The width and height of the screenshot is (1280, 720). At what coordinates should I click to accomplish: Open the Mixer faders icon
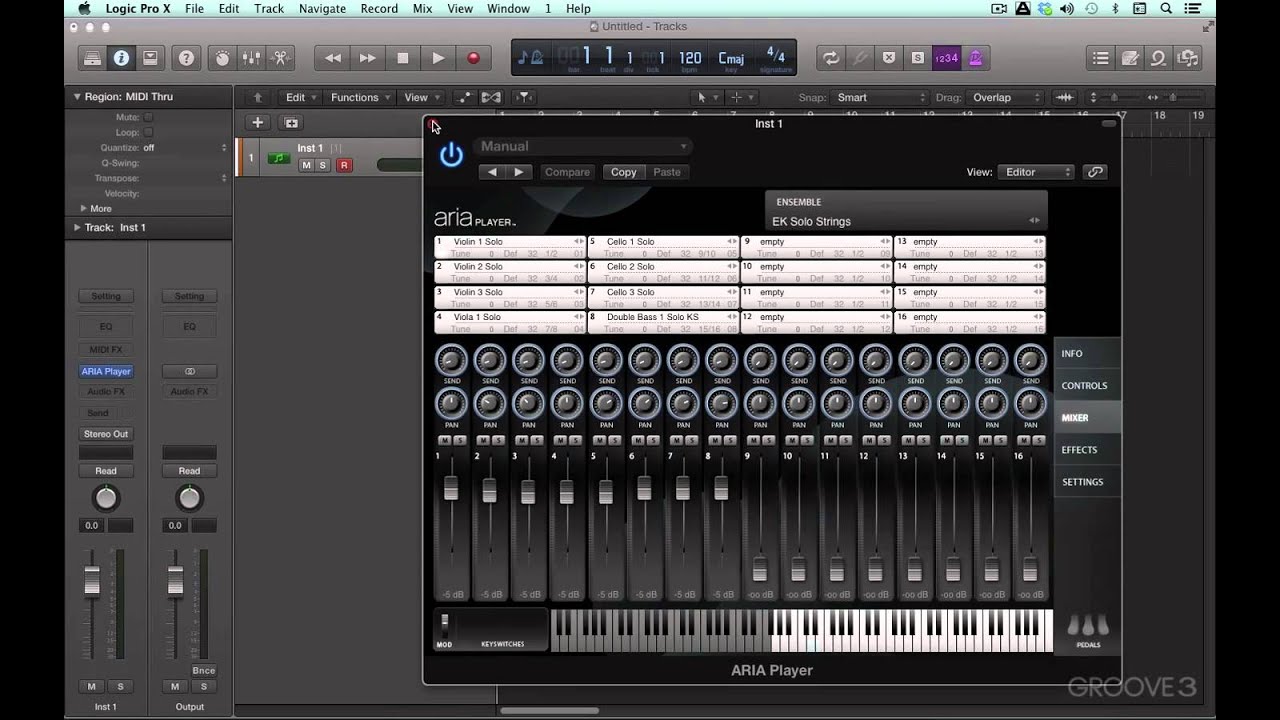pos(253,58)
